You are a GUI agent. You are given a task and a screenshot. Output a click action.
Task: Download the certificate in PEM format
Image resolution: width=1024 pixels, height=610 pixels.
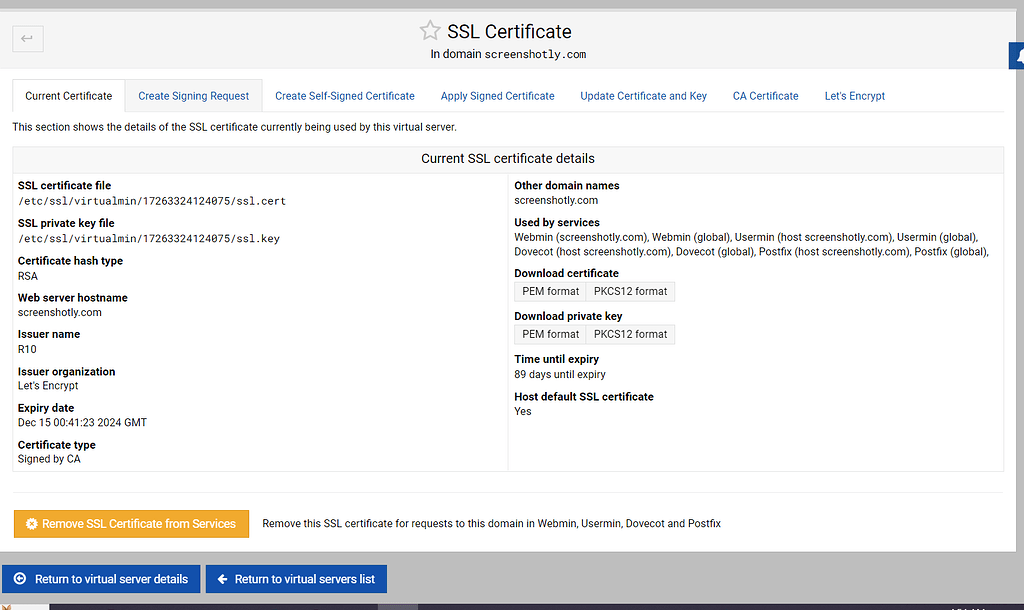point(549,291)
